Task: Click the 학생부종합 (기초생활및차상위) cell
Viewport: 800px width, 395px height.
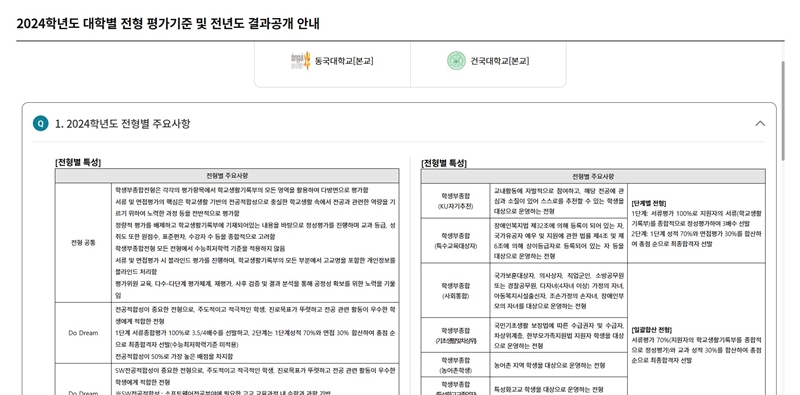Action: (456, 335)
